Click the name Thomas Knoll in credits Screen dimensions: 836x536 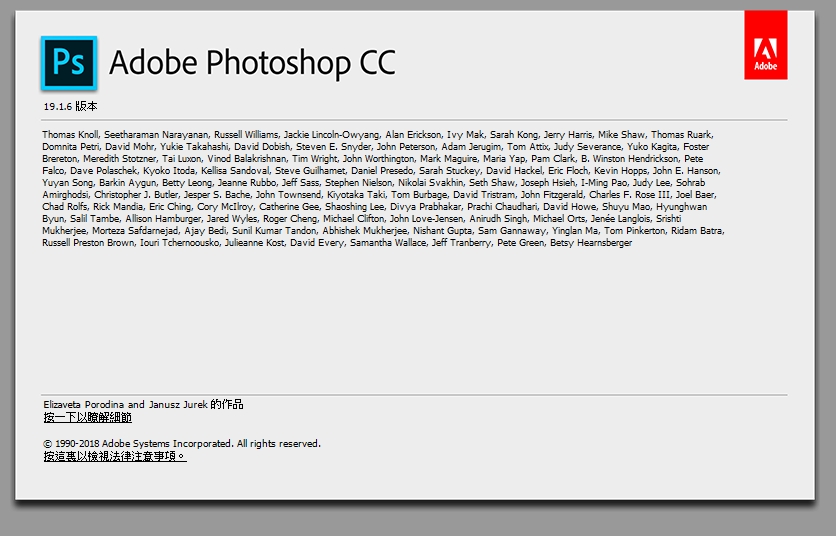click(x=70, y=134)
